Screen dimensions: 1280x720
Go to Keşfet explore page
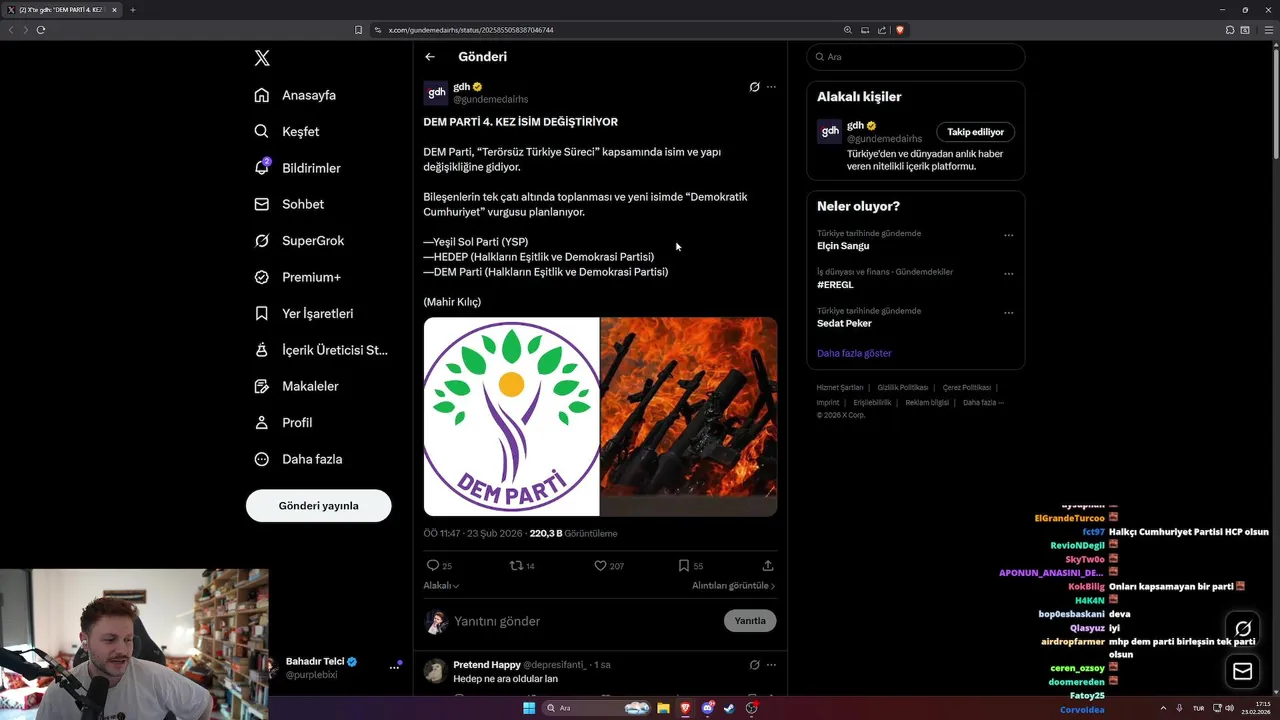point(287,131)
